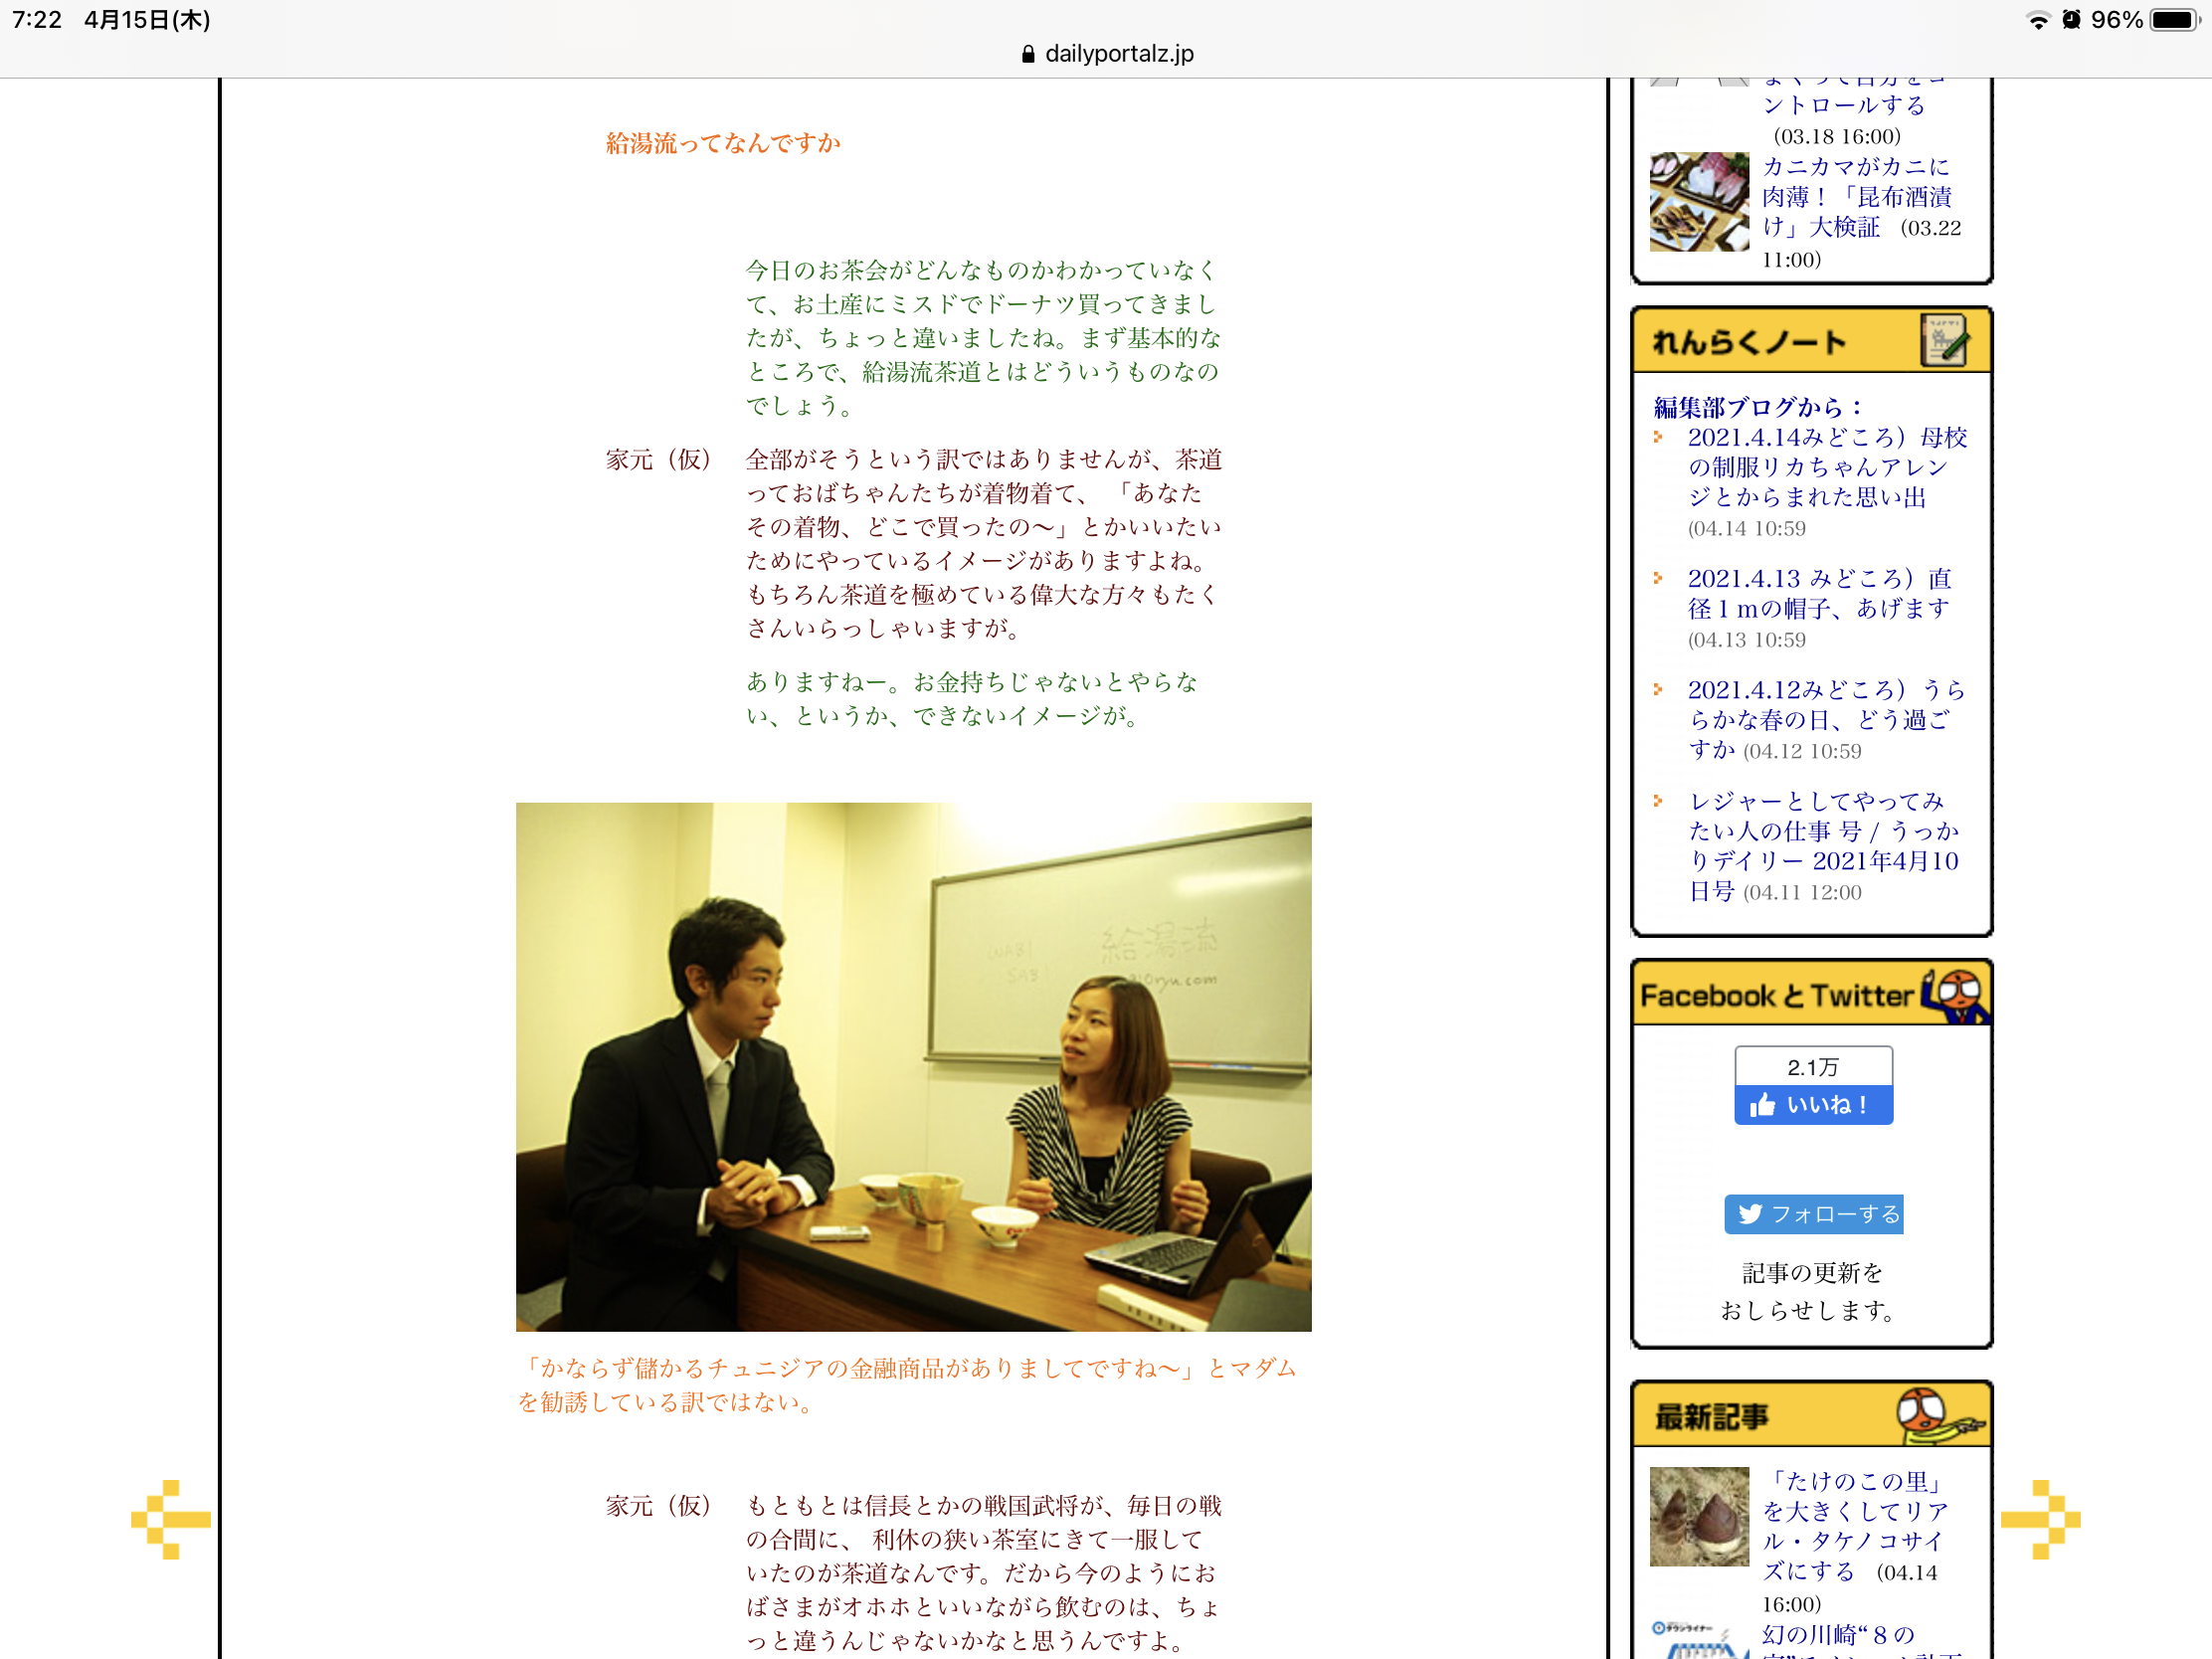Click the interview photo of two people
2212x1659 pixels.
(913, 1067)
